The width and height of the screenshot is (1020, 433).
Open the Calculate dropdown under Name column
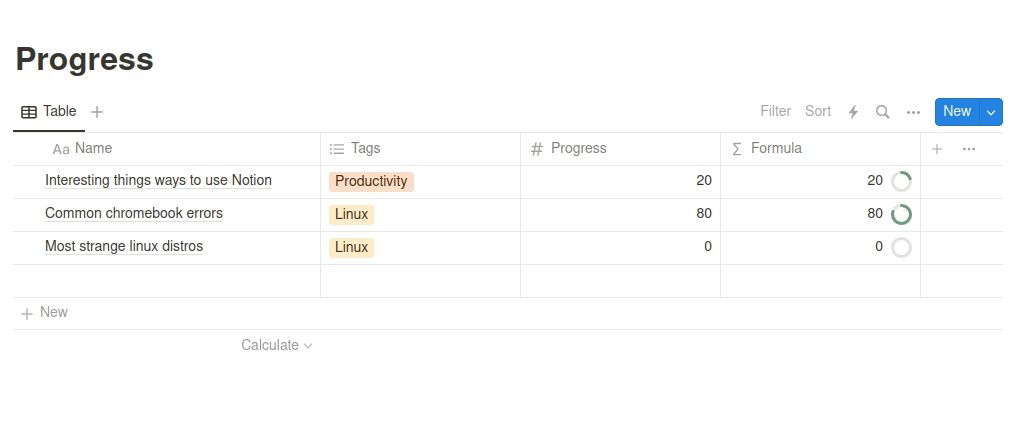(277, 345)
